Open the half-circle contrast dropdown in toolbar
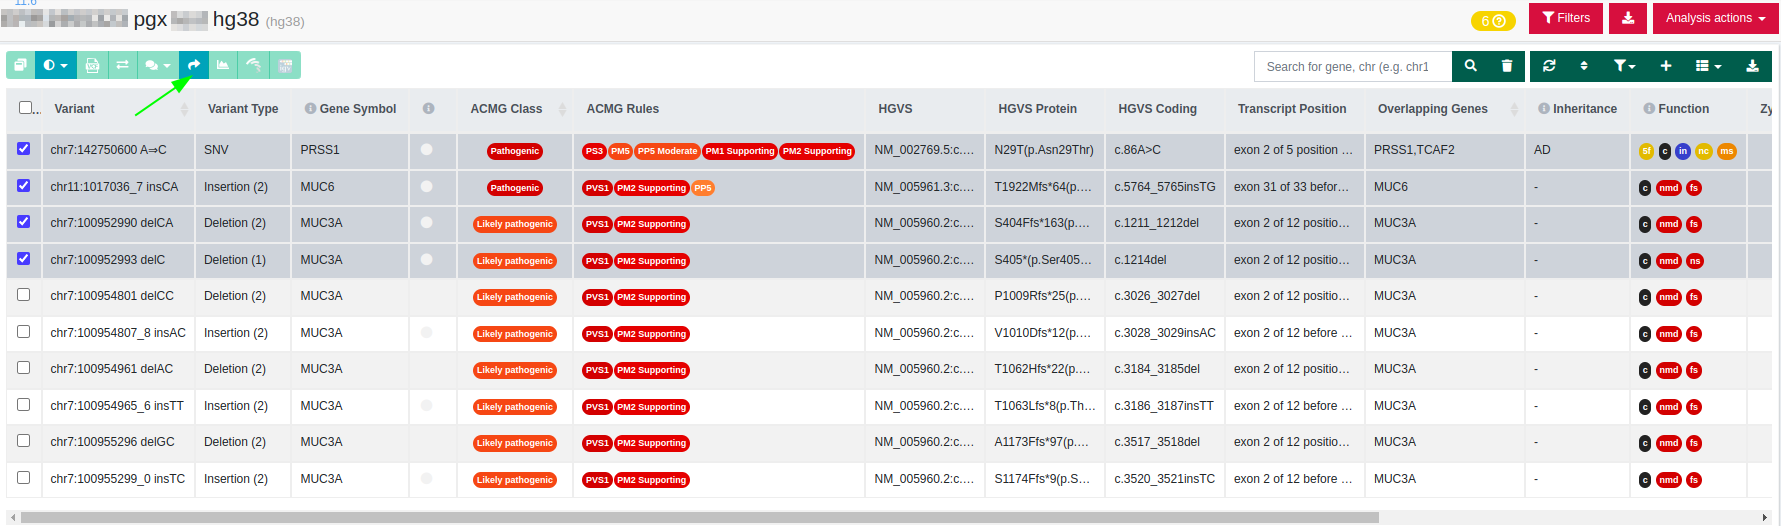 point(55,65)
